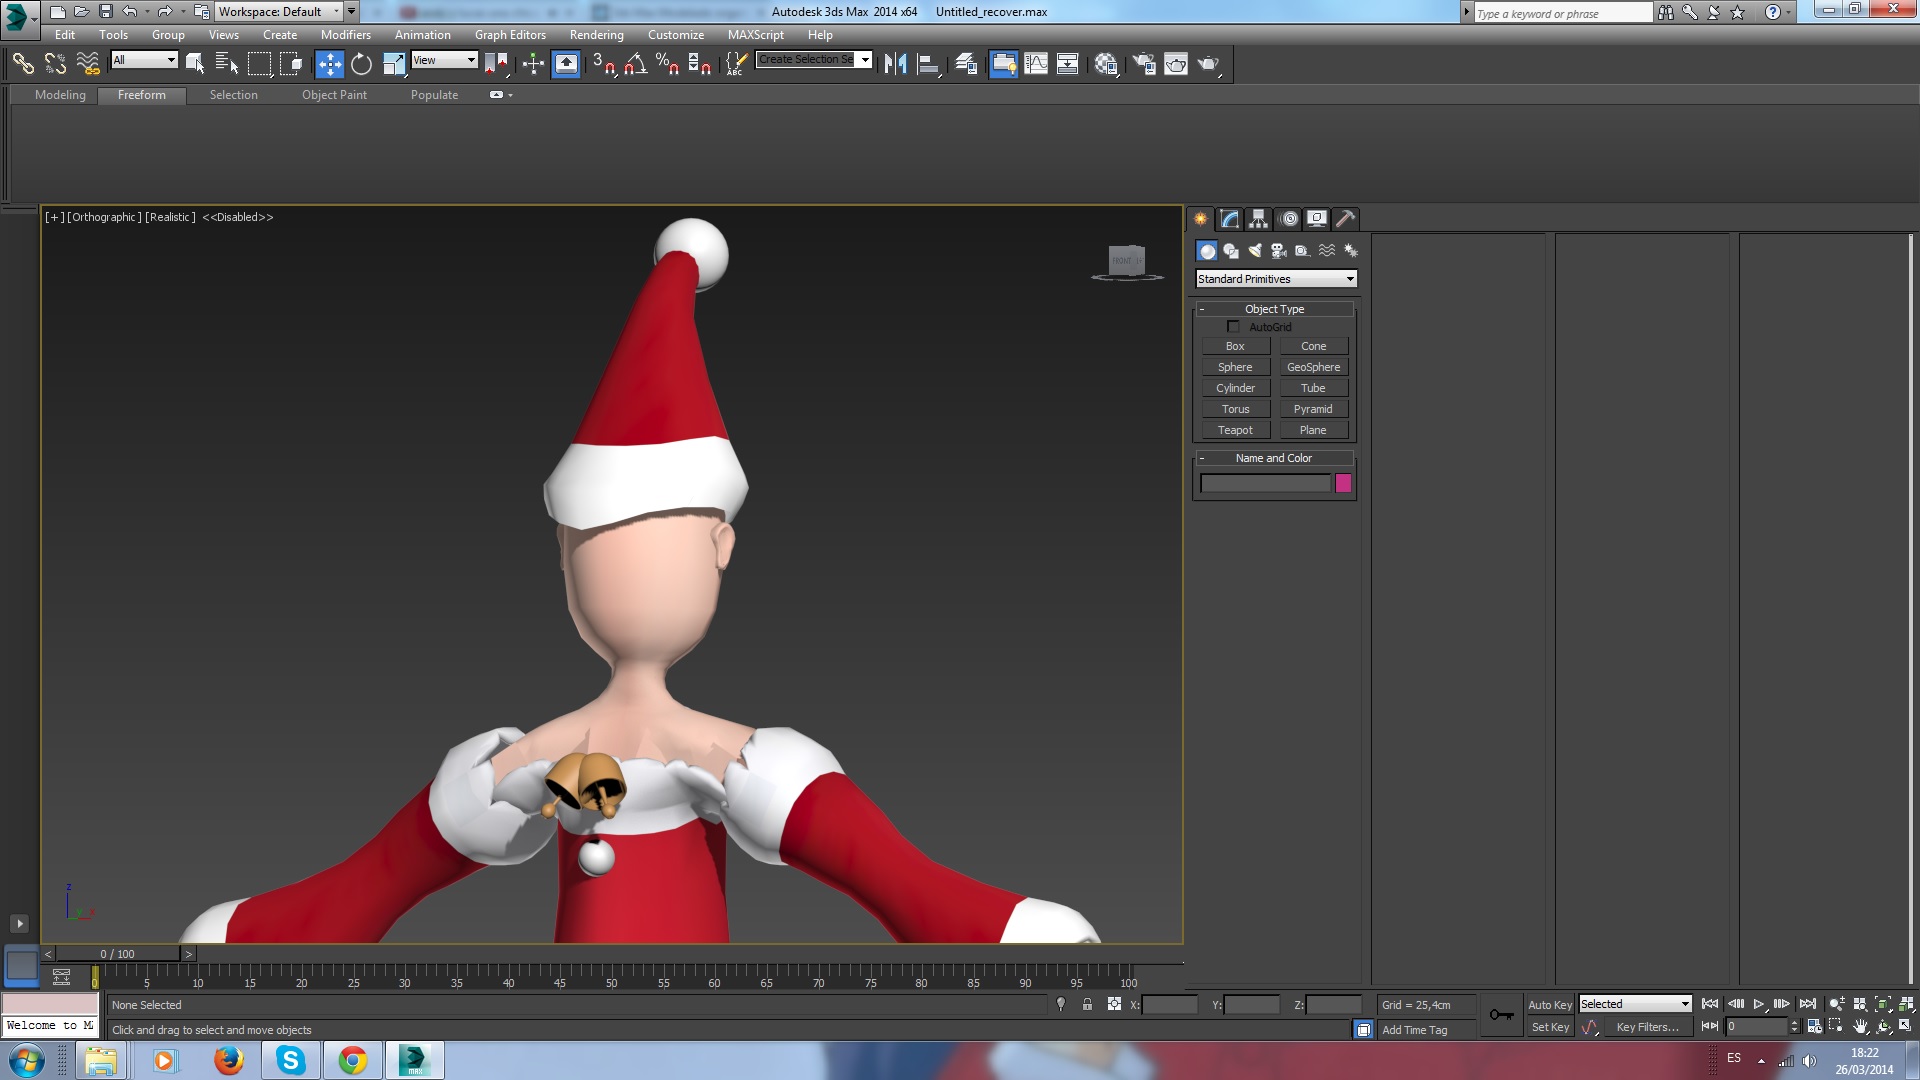Image resolution: width=1920 pixels, height=1080 pixels.
Task: Open the View reference coordinate dropdown
Action: click(445, 60)
